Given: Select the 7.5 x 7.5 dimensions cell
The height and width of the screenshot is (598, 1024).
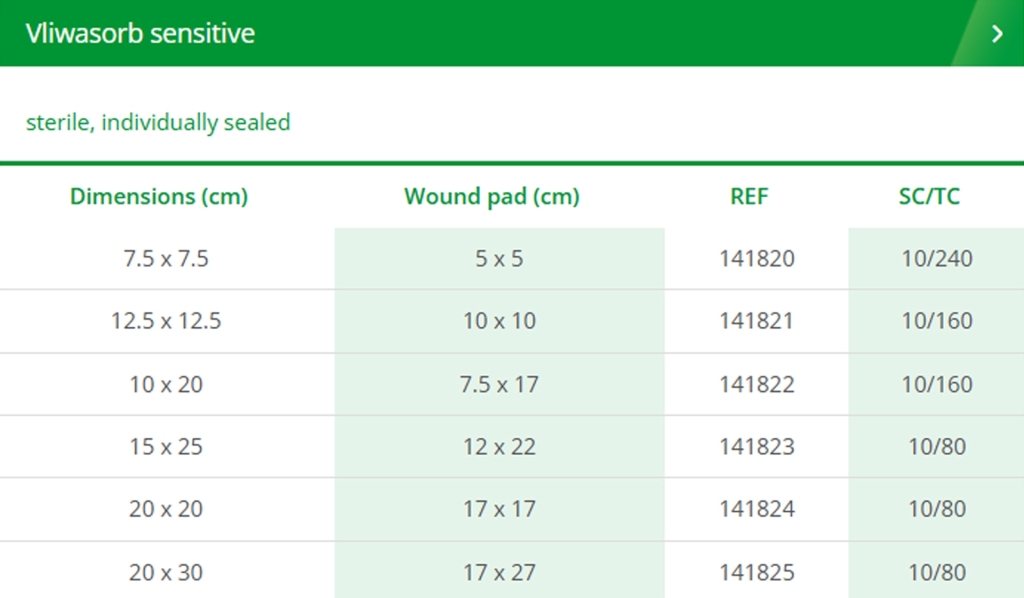Looking at the screenshot, I should coord(166,259).
